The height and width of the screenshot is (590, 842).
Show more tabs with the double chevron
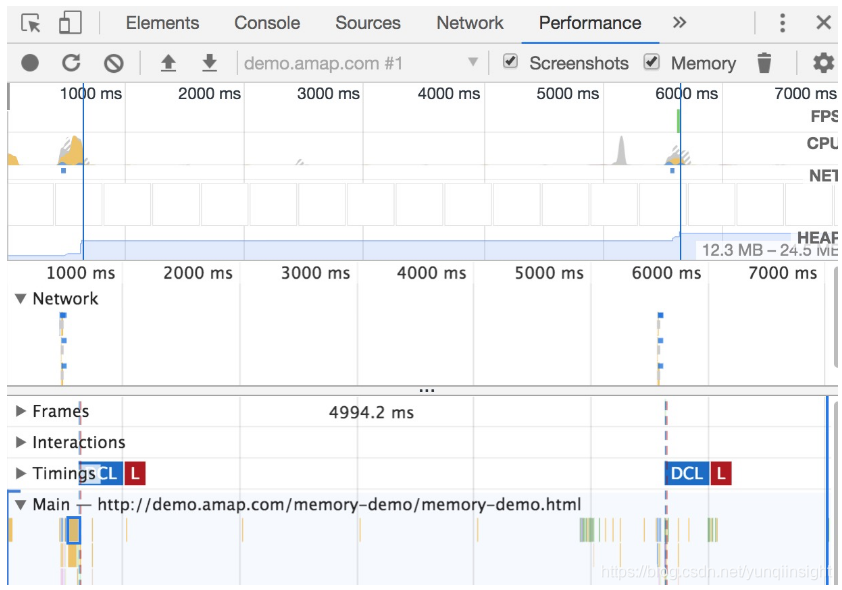[679, 23]
